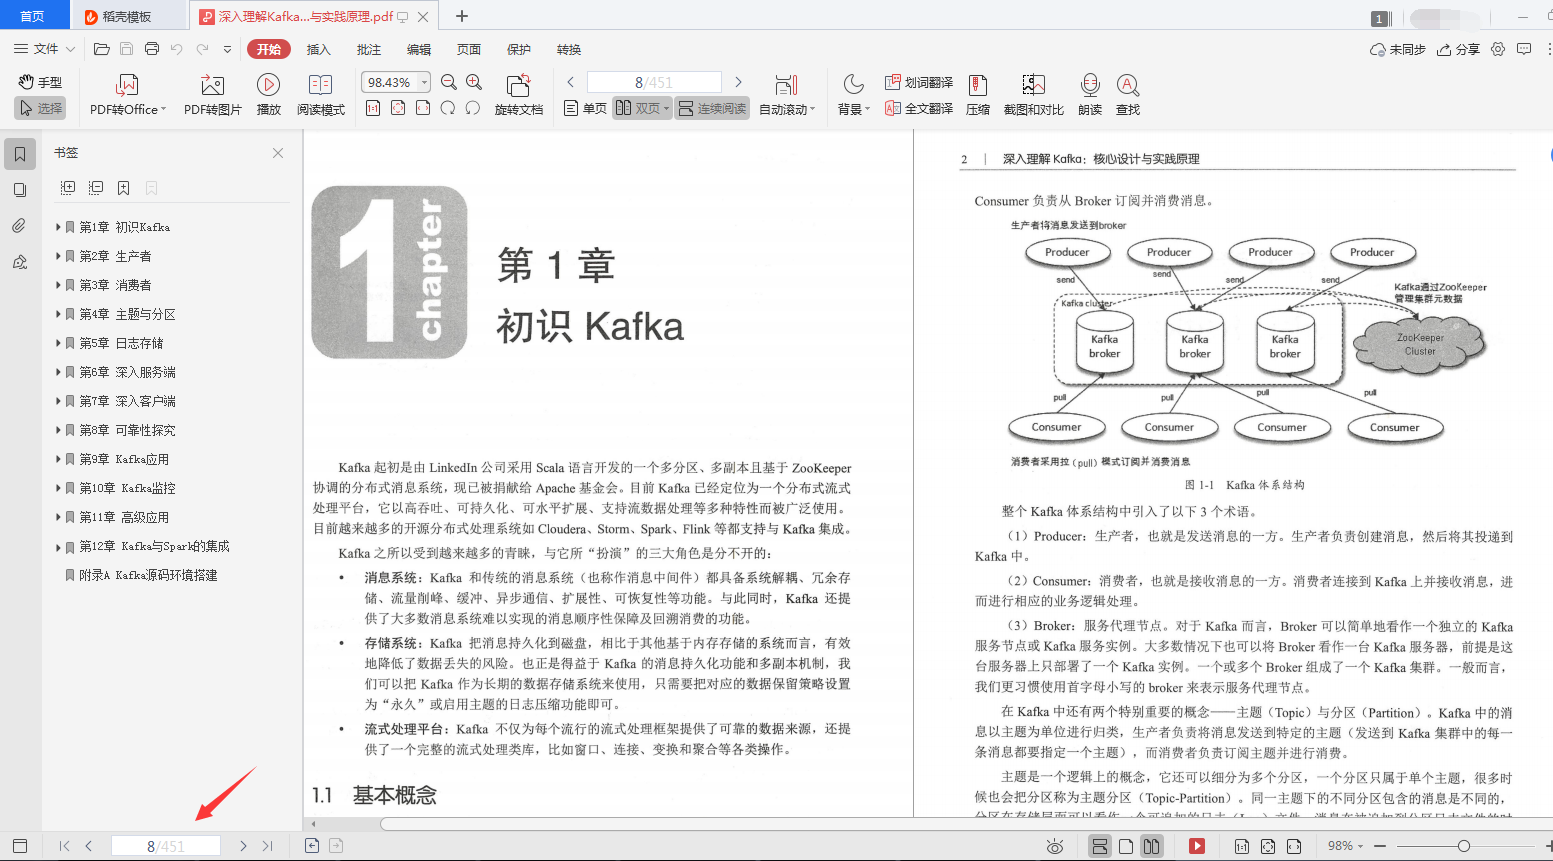The image size is (1553, 861).
Task: Expand bookmark 第5章 日志存储
Action: click(58, 343)
